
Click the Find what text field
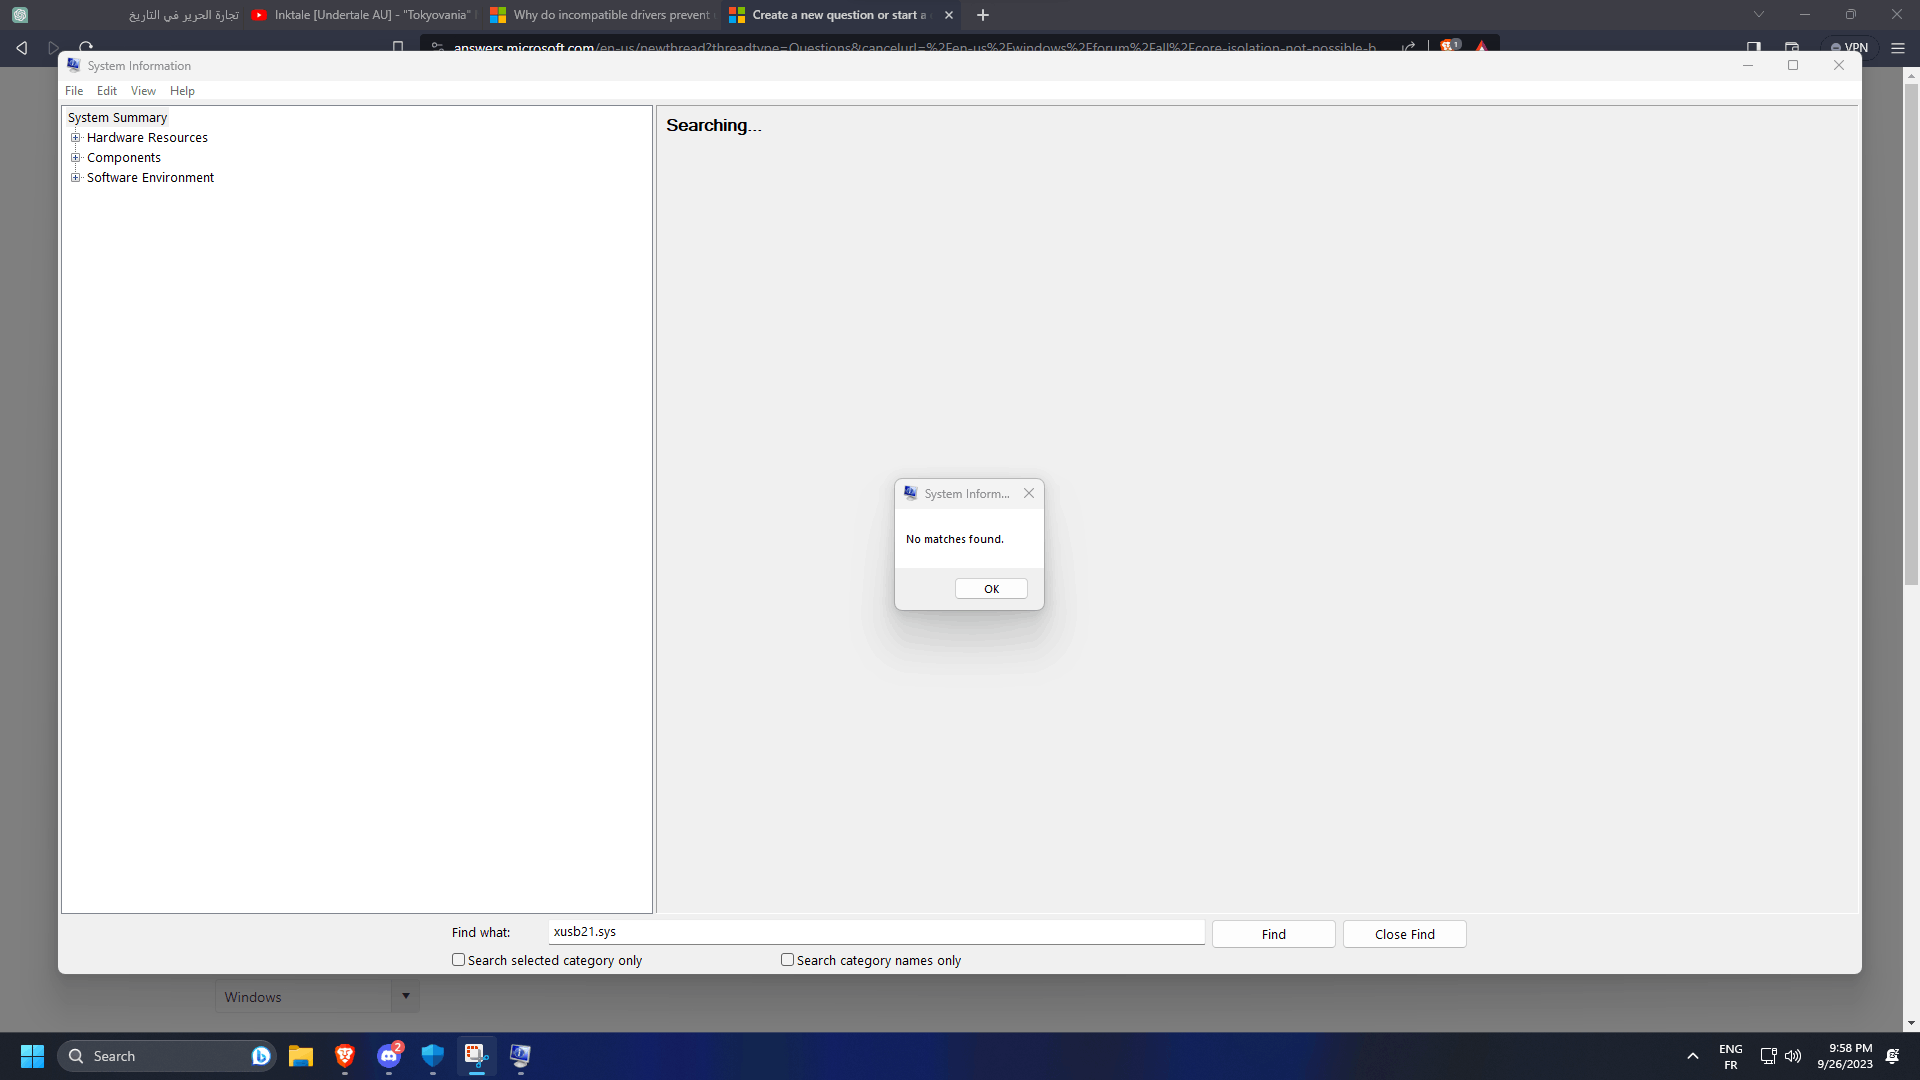tap(875, 932)
